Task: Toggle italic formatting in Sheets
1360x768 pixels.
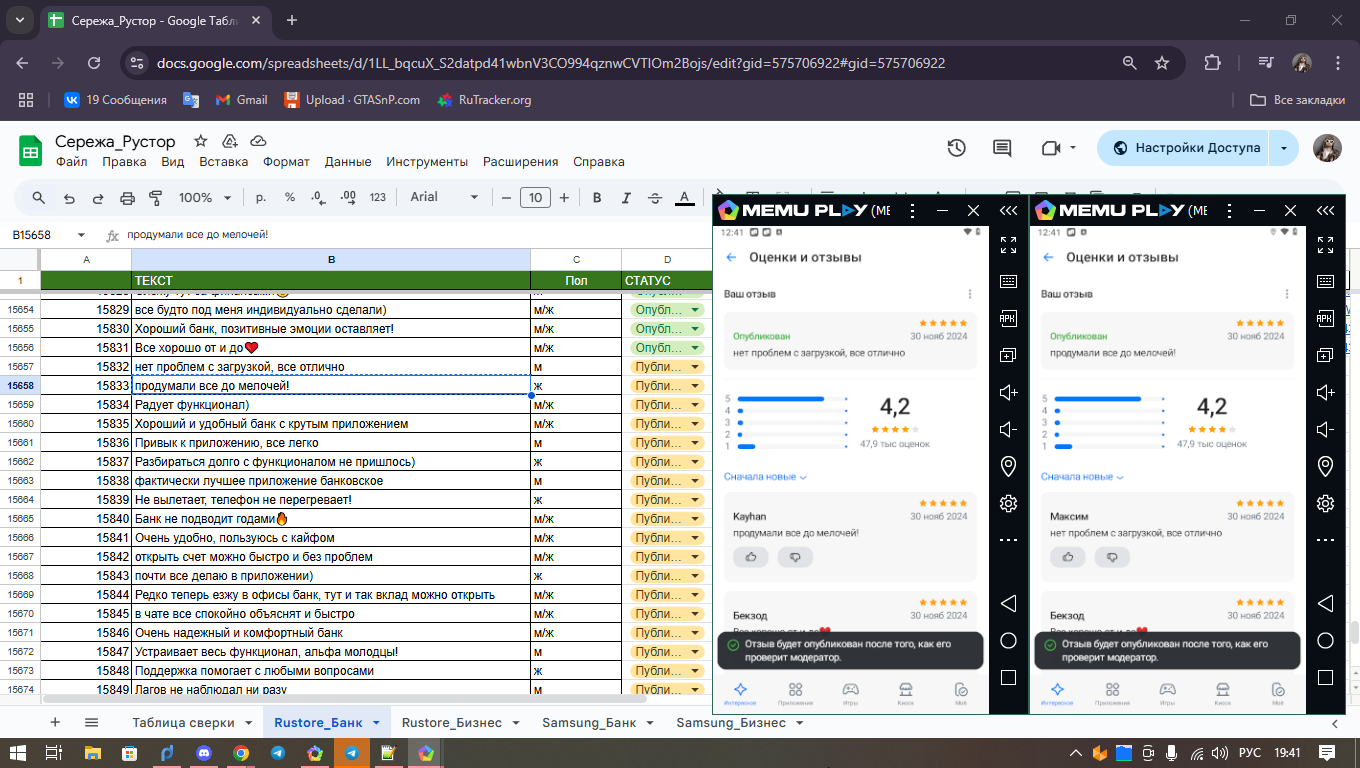Action: [x=626, y=197]
